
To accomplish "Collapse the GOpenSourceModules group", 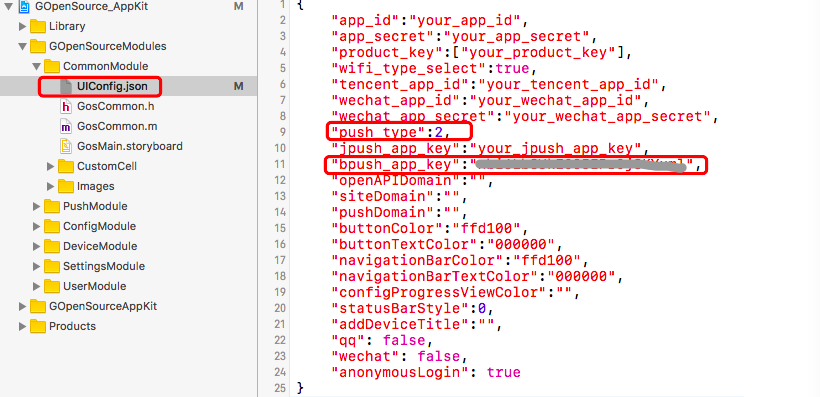I will (22, 47).
